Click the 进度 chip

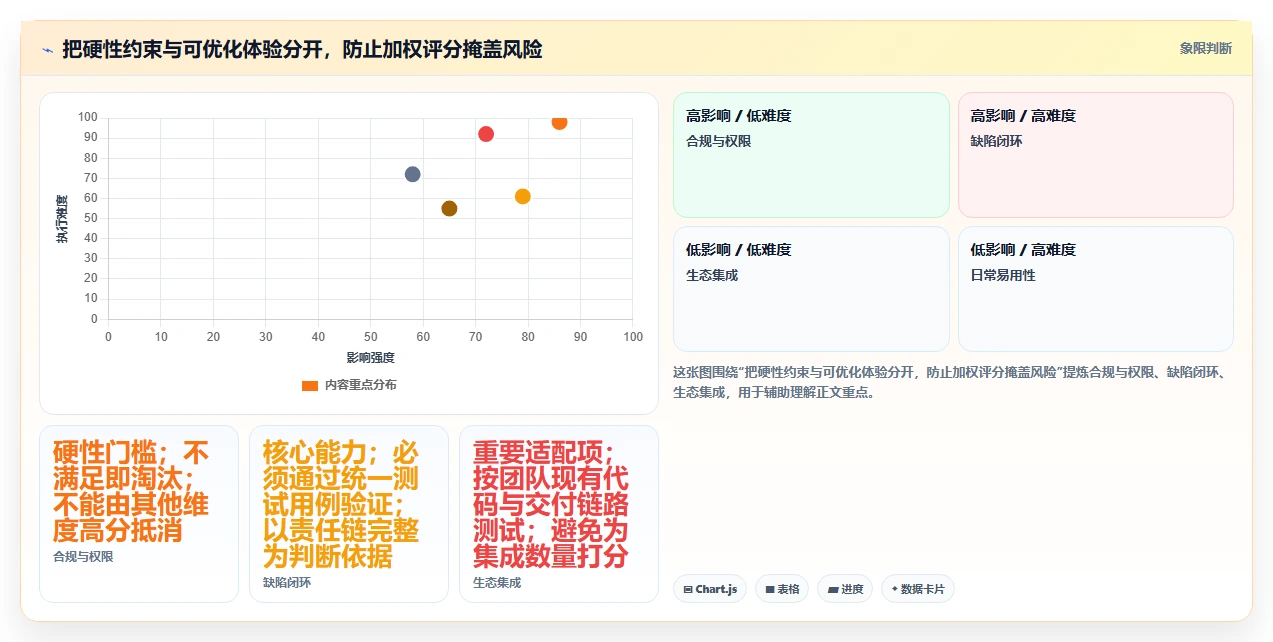tap(844, 589)
